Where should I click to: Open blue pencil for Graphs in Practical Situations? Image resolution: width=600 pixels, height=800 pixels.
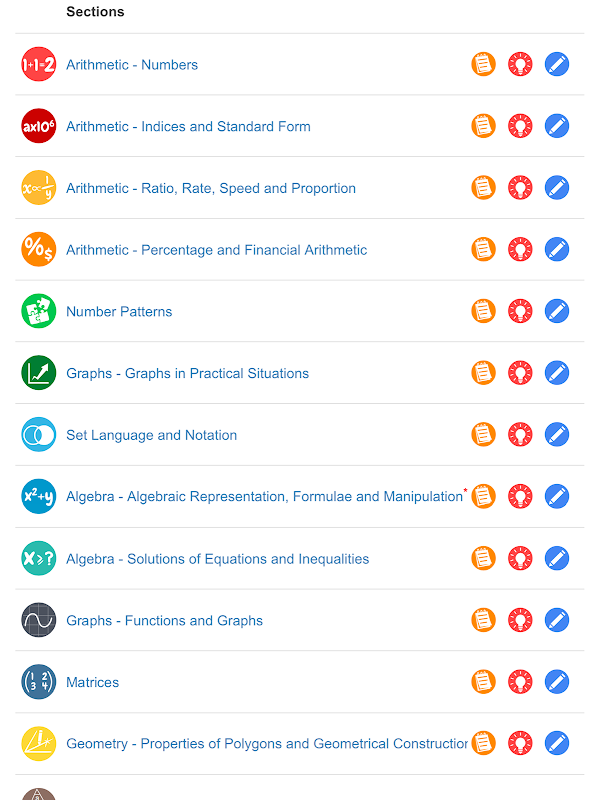coord(557,373)
